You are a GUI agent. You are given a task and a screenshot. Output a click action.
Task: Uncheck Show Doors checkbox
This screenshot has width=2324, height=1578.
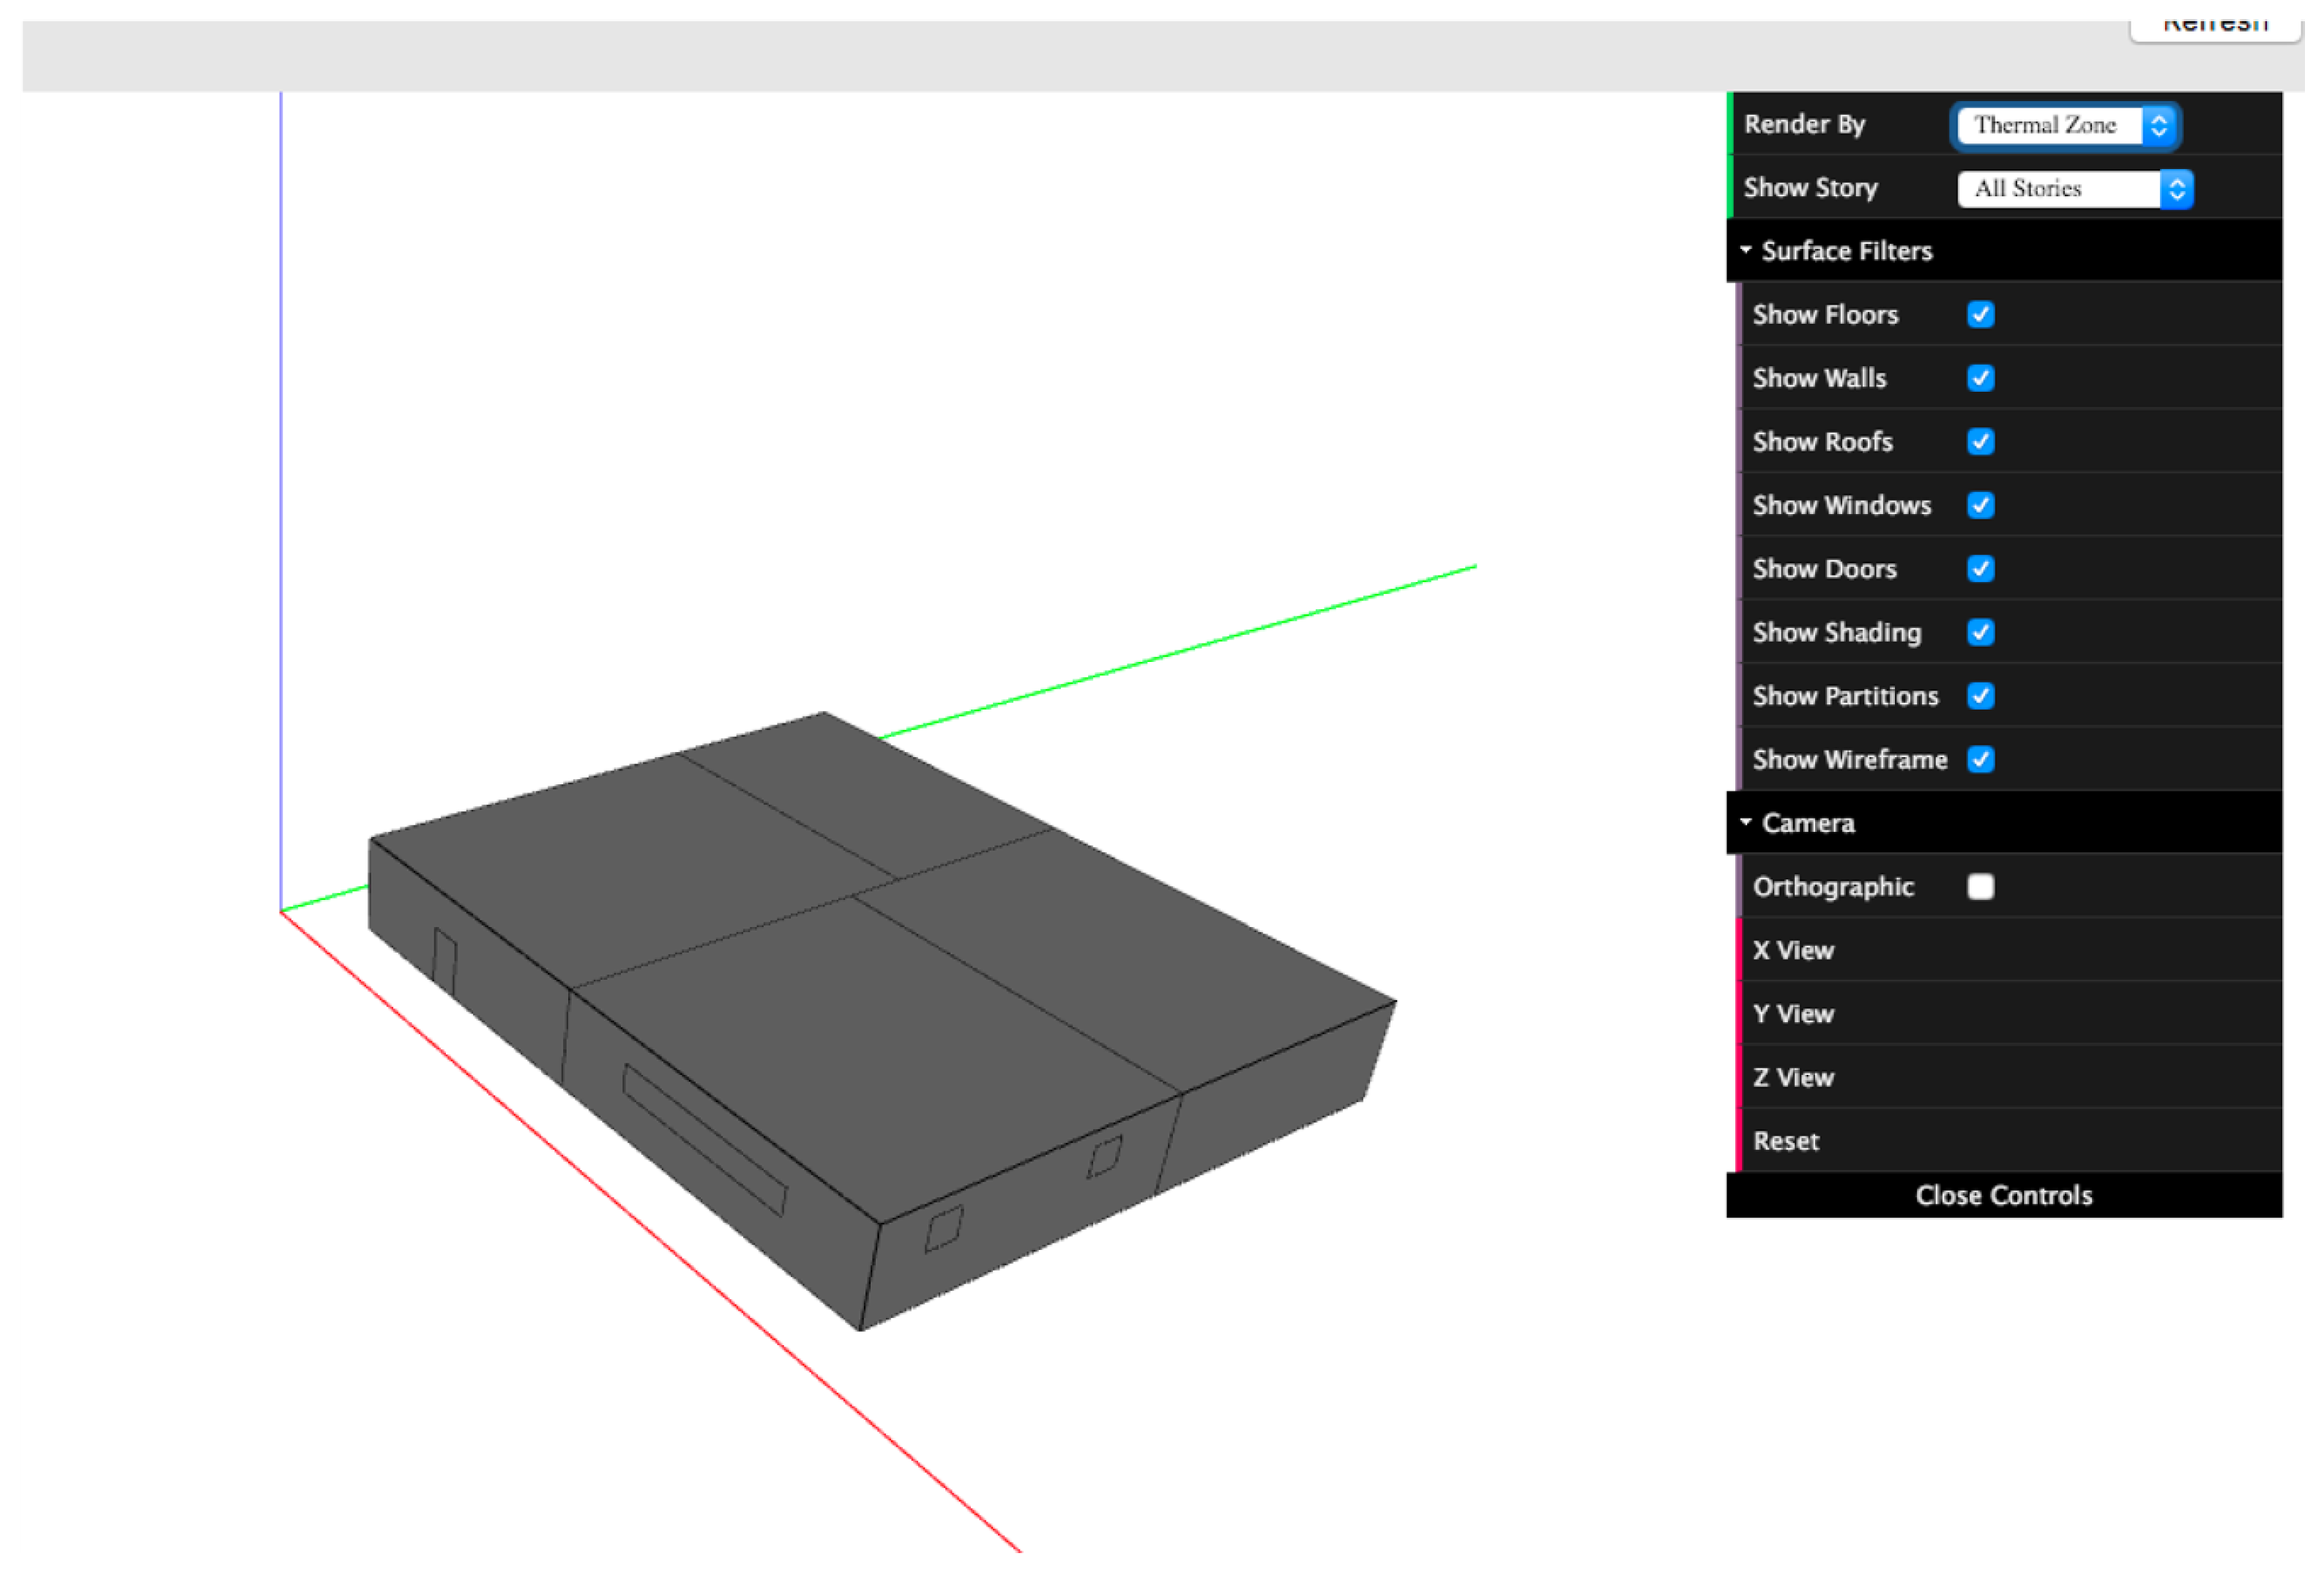click(x=1980, y=570)
